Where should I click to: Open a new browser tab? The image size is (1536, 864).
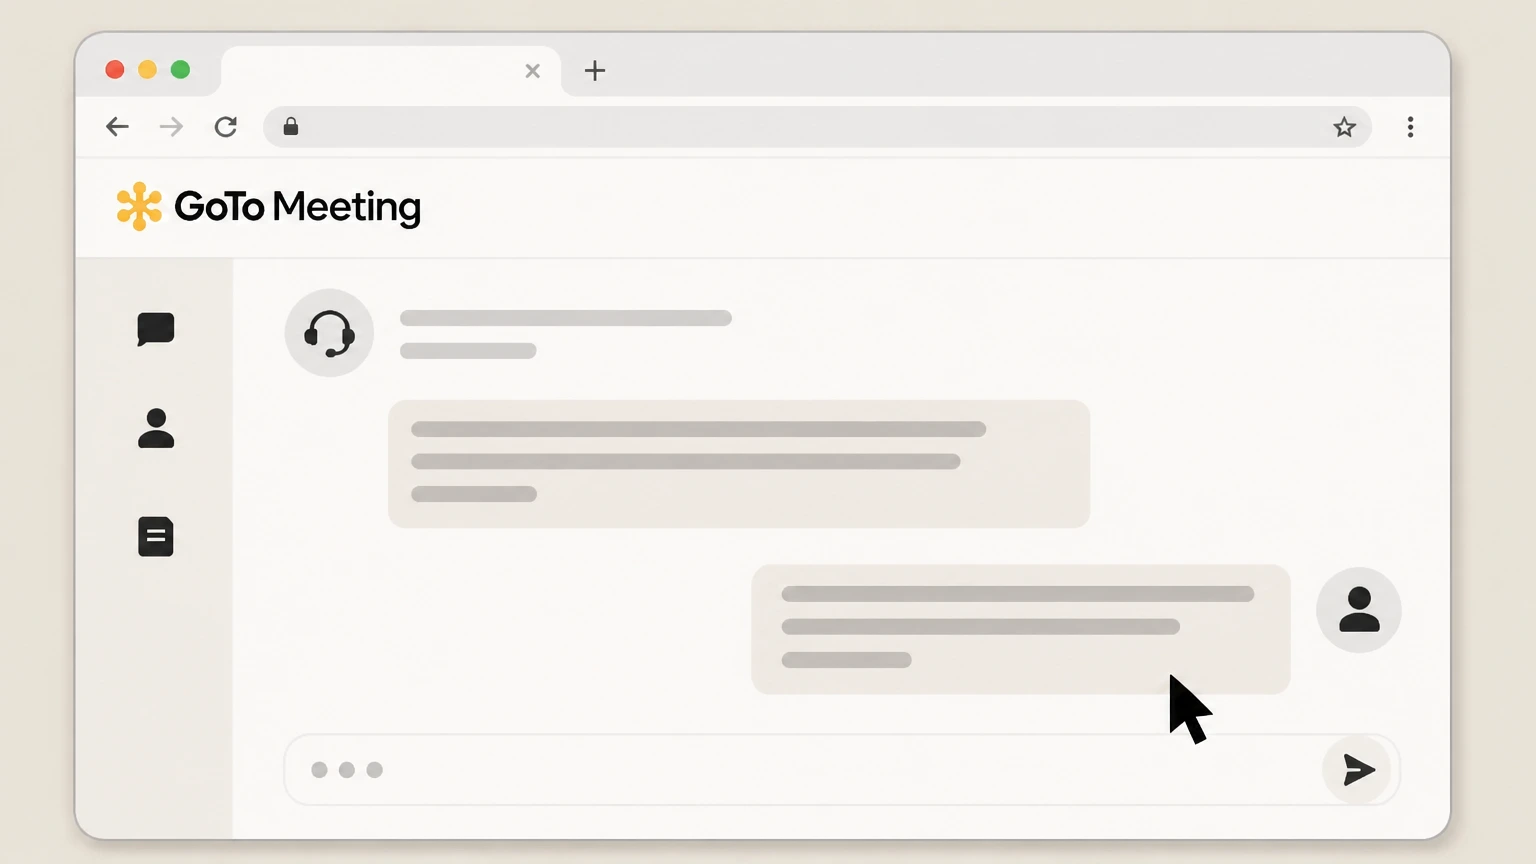click(595, 71)
